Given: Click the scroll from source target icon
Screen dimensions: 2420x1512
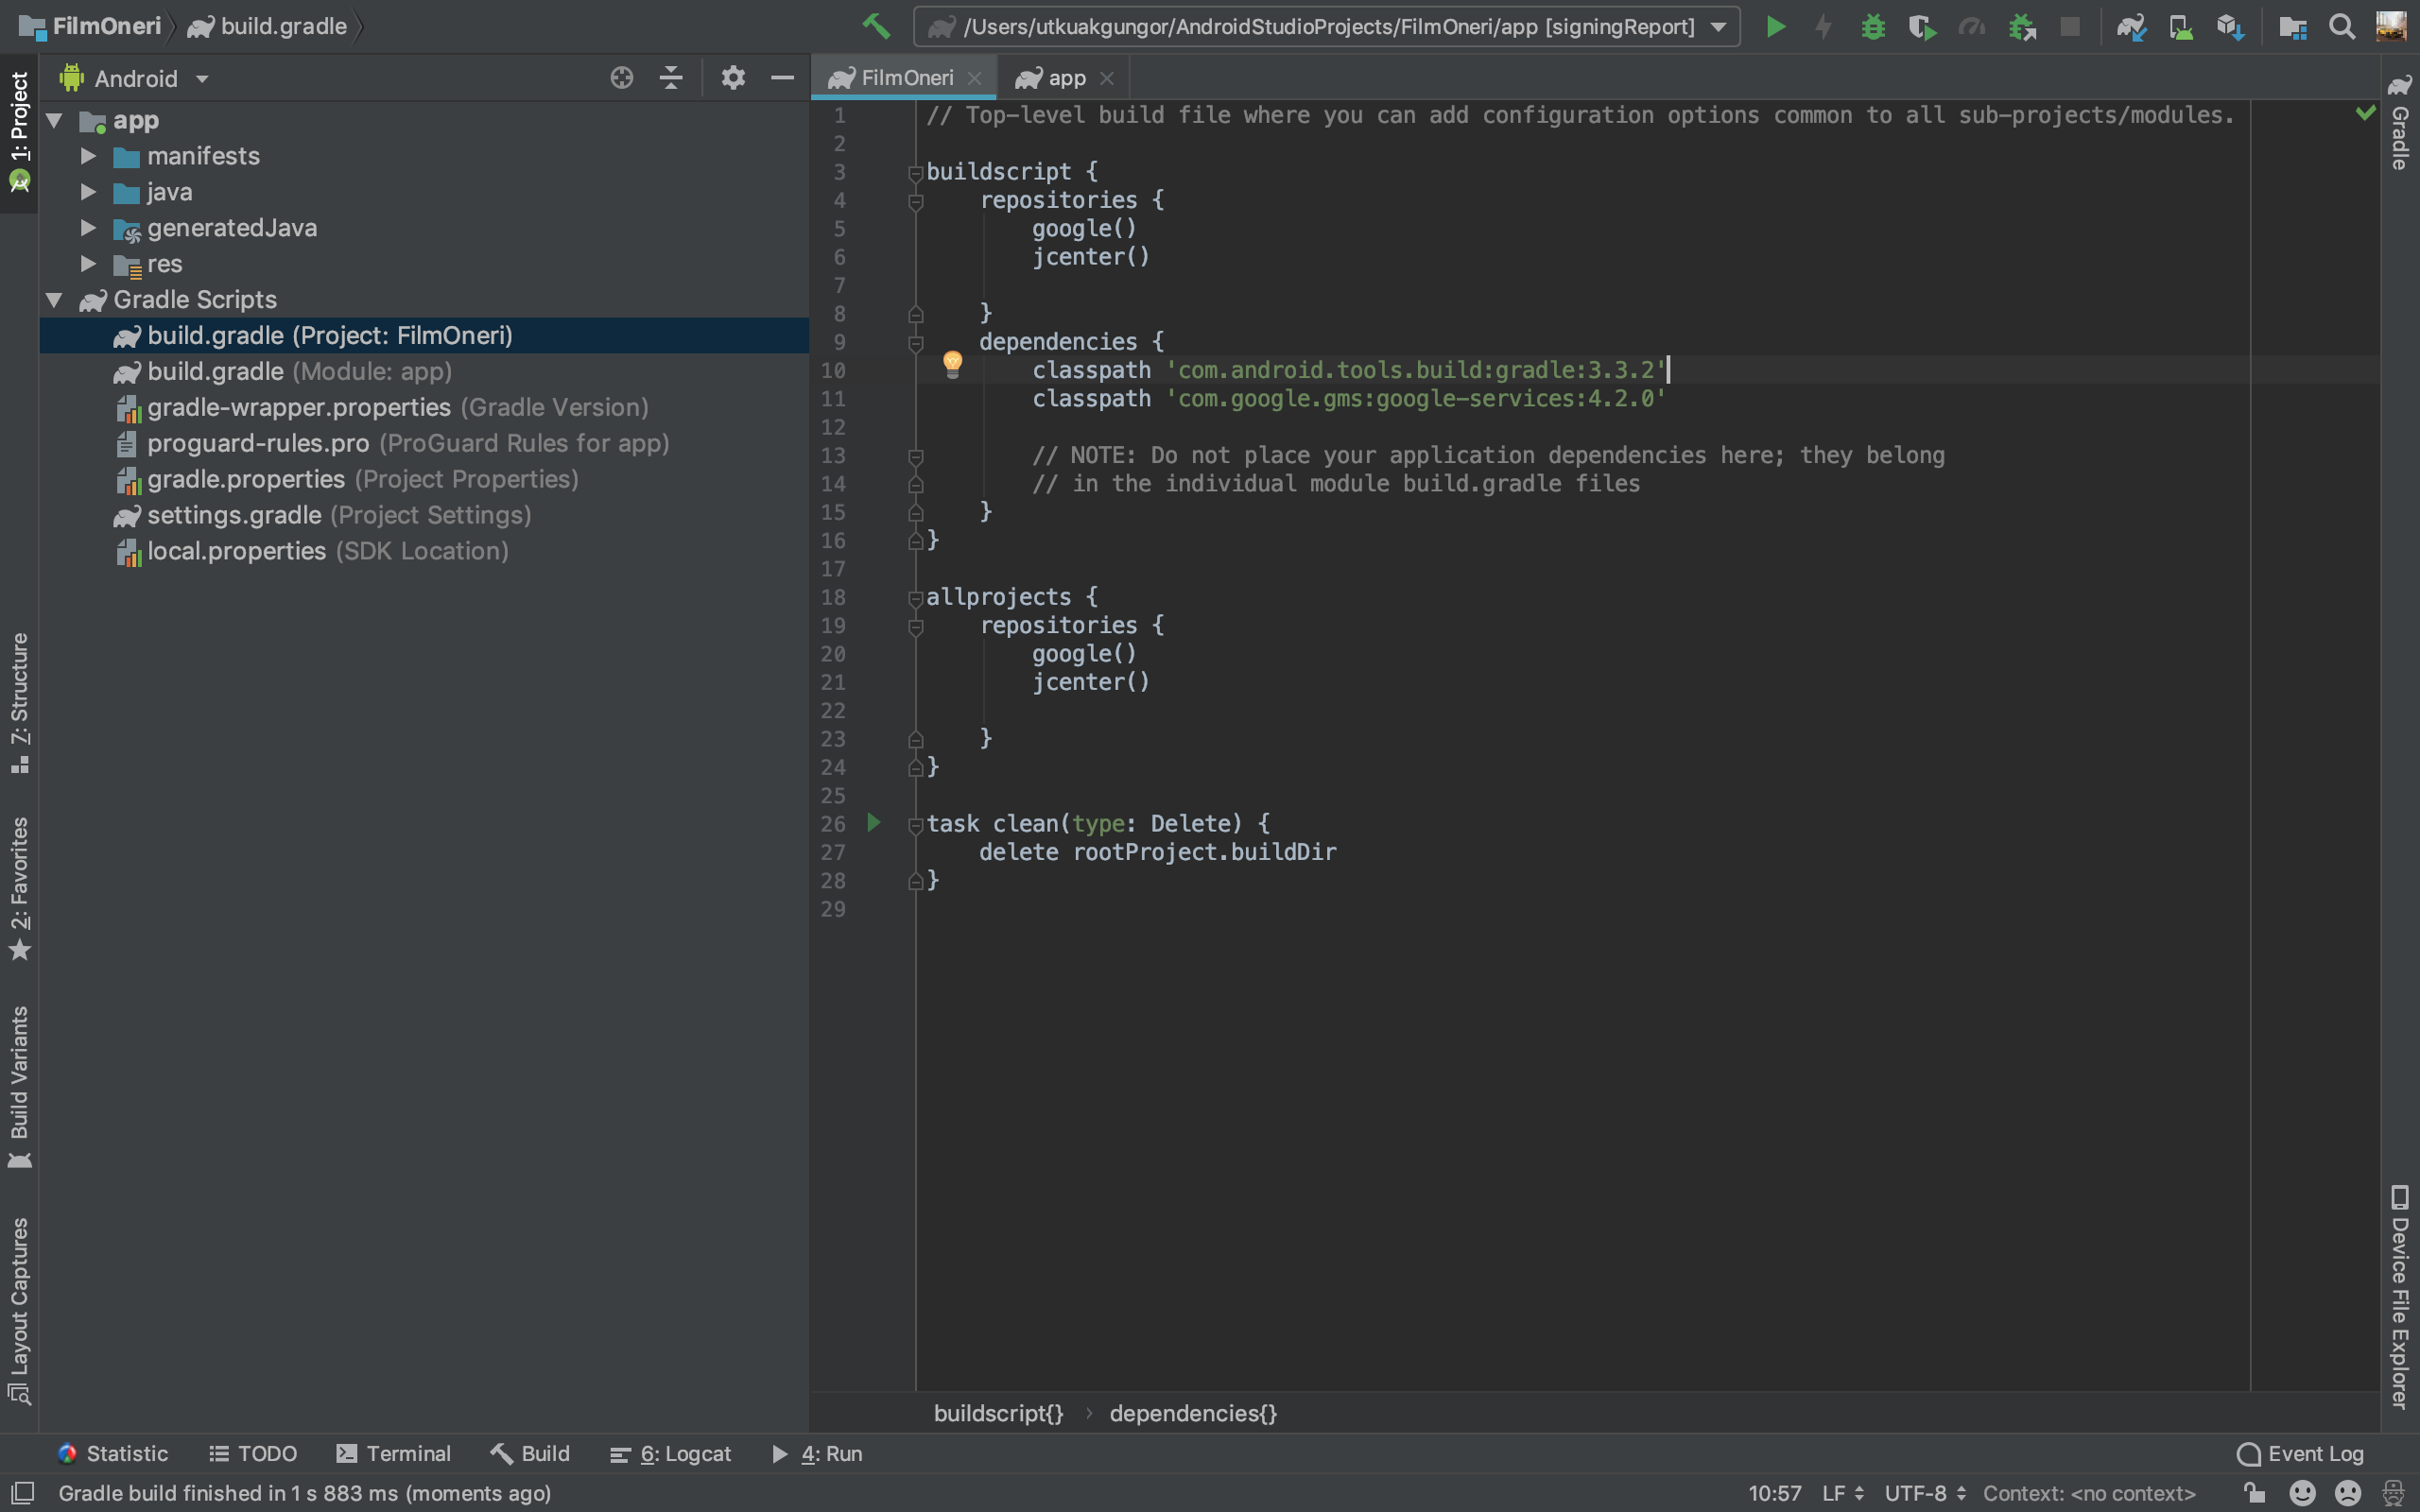Looking at the screenshot, I should coord(621,78).
